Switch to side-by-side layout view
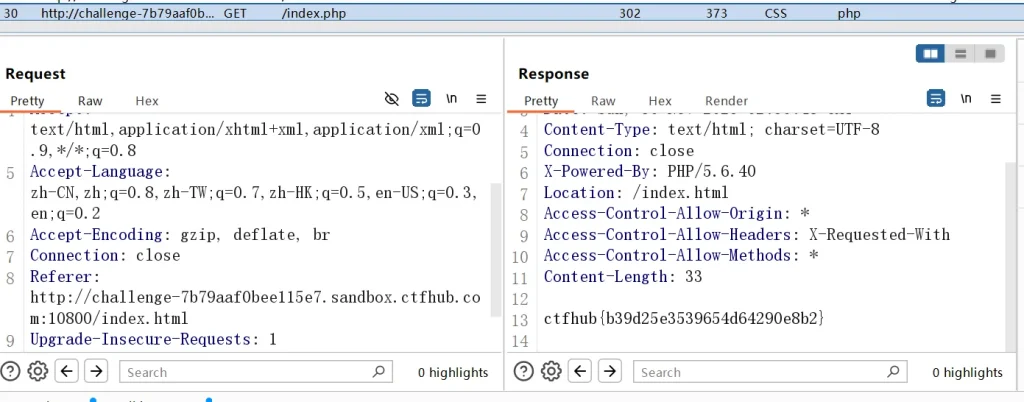1024x402 pixels. tap(931, 54)
